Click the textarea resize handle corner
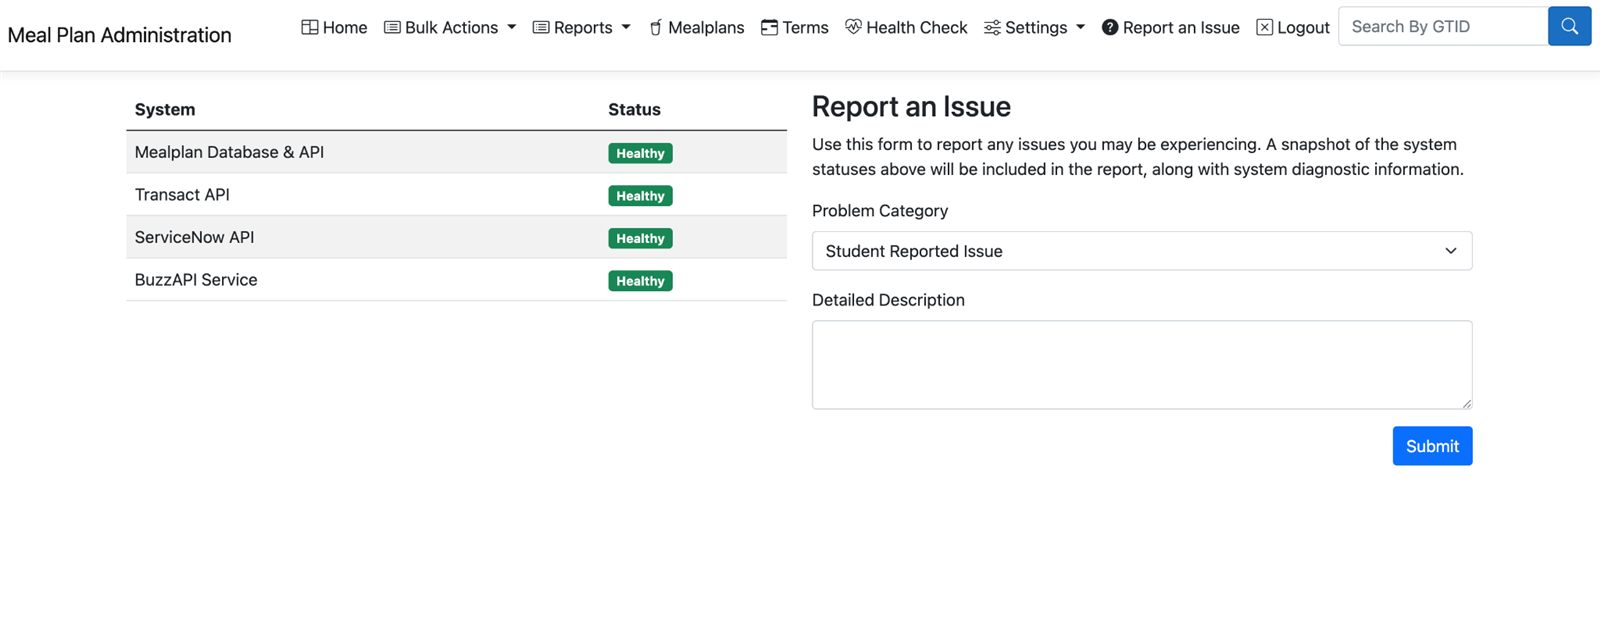The image size is (1600, 630). (1466, 403)
